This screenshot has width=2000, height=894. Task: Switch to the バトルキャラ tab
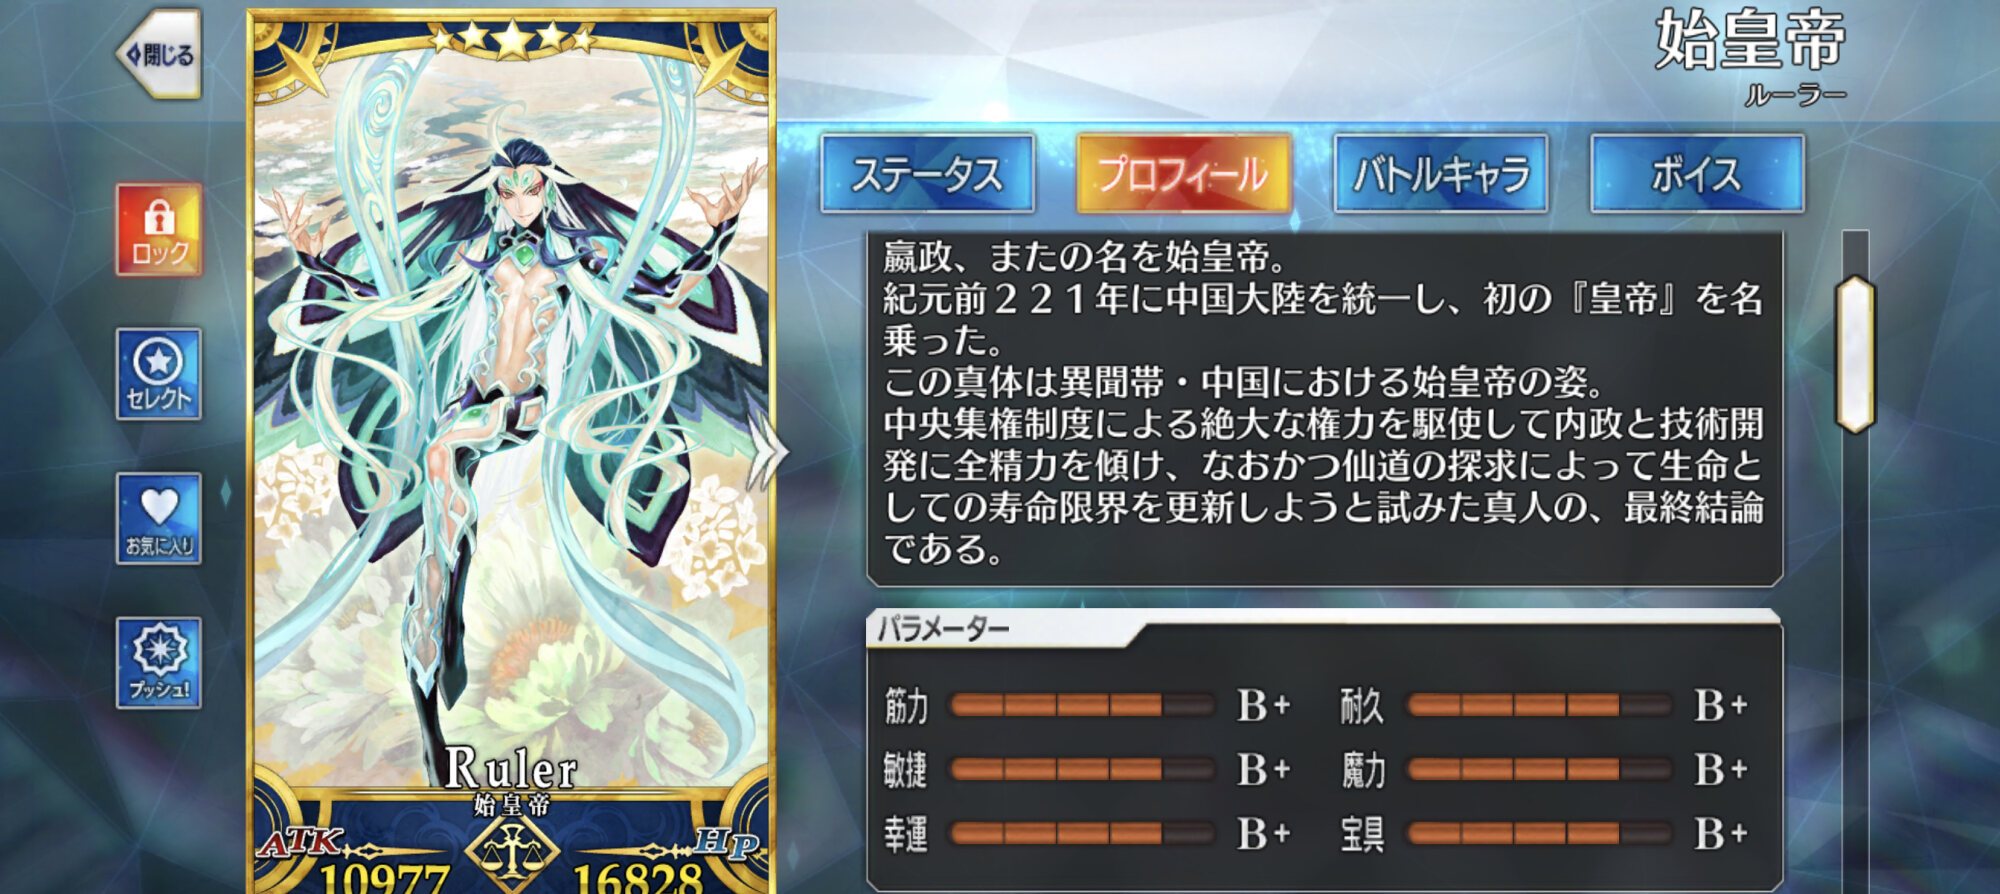click(x=1441, y=174)
